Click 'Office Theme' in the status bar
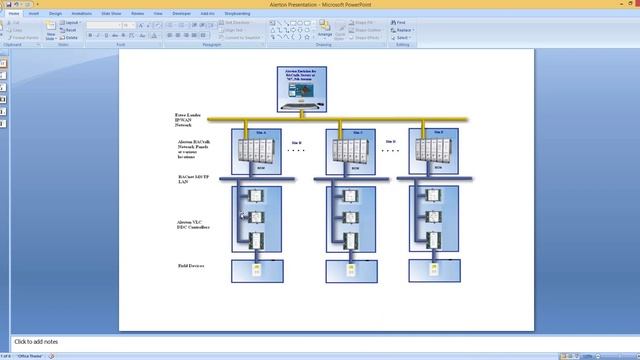640x360 pixels. [x=30, y=356]
